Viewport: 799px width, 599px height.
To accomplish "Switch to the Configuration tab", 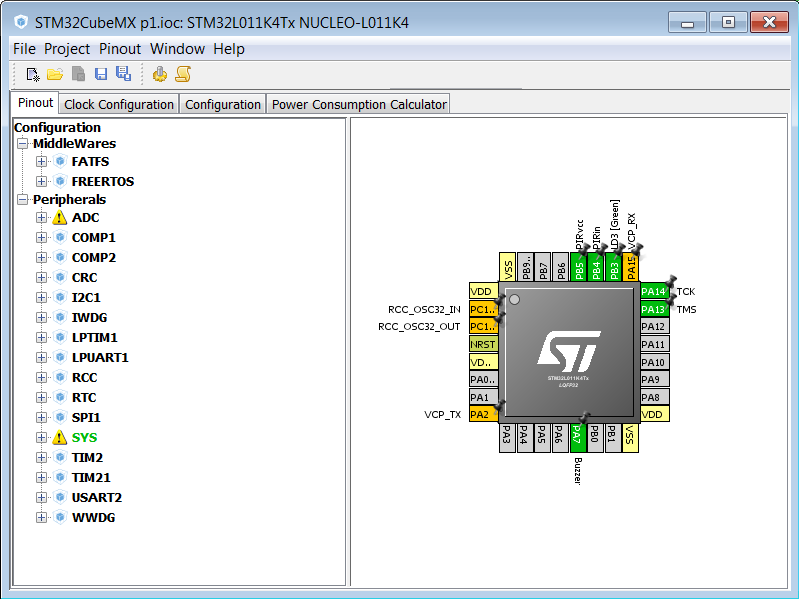I will coord(223,104).
